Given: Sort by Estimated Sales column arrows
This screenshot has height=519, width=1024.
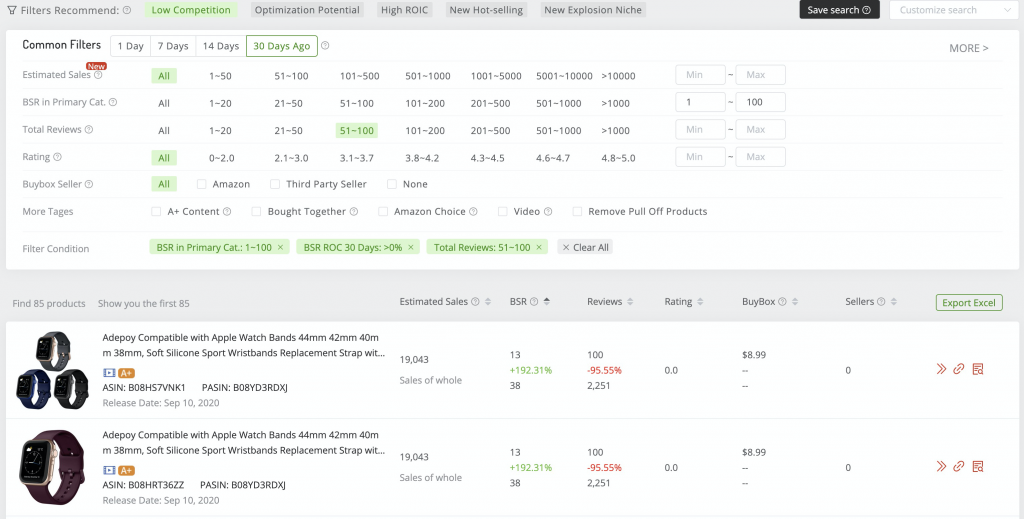Looking at the screenshot, I should [488, 302].
